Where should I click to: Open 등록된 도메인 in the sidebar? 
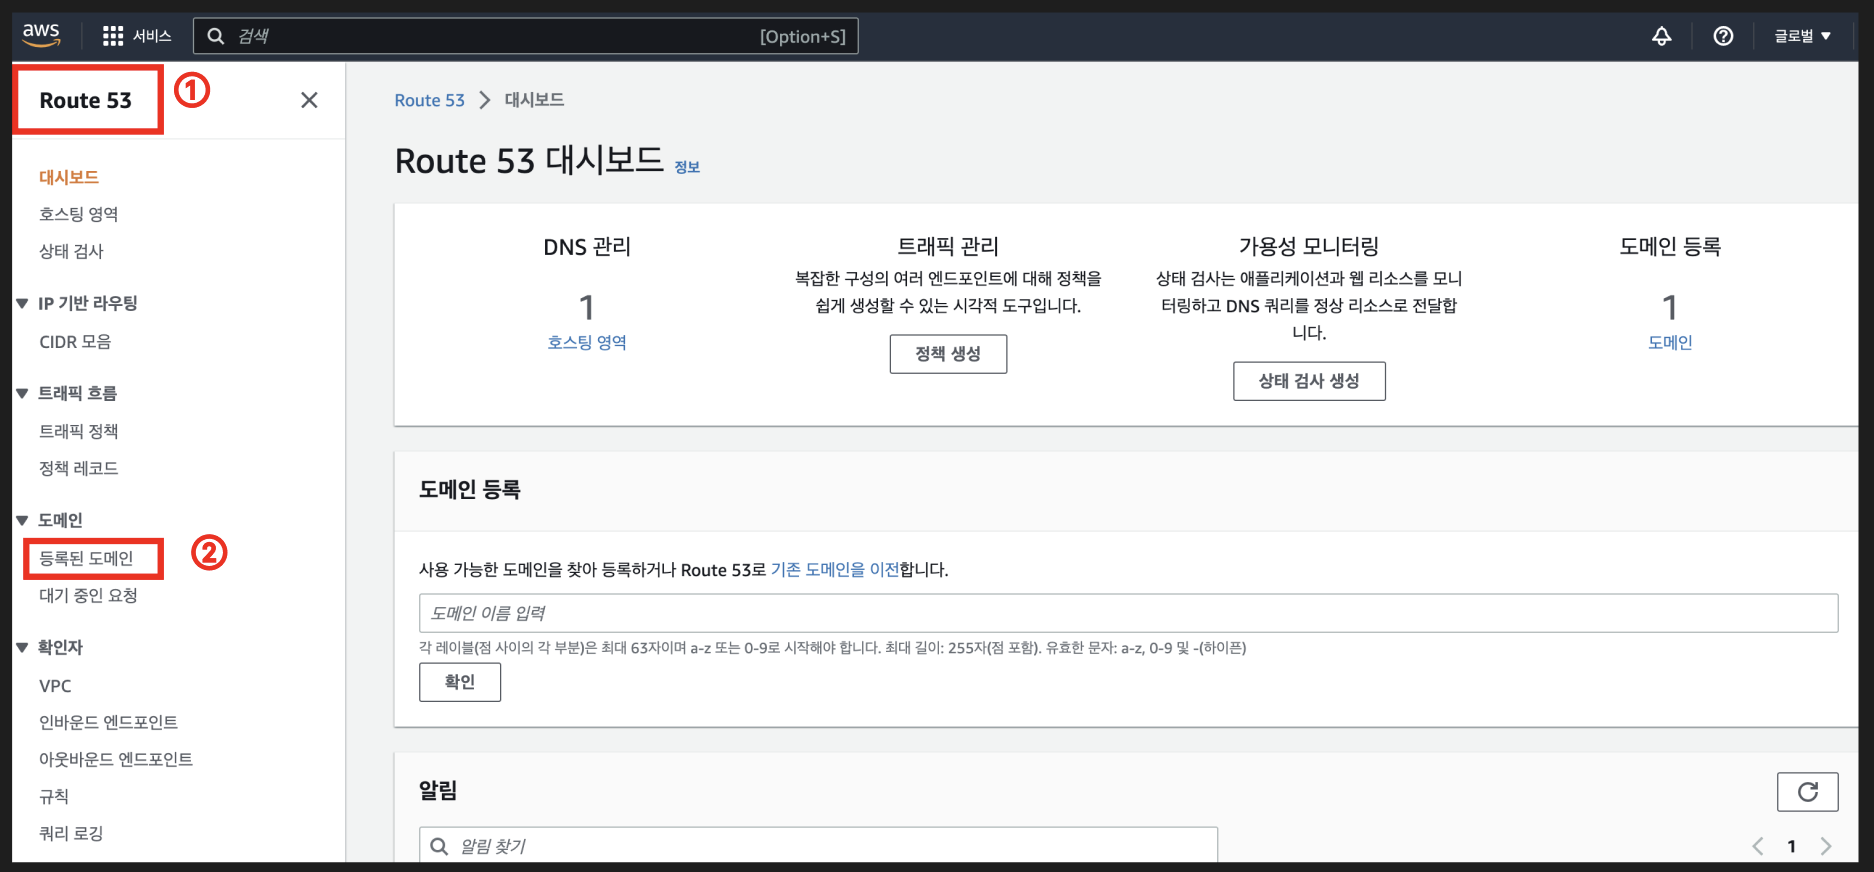86,558
